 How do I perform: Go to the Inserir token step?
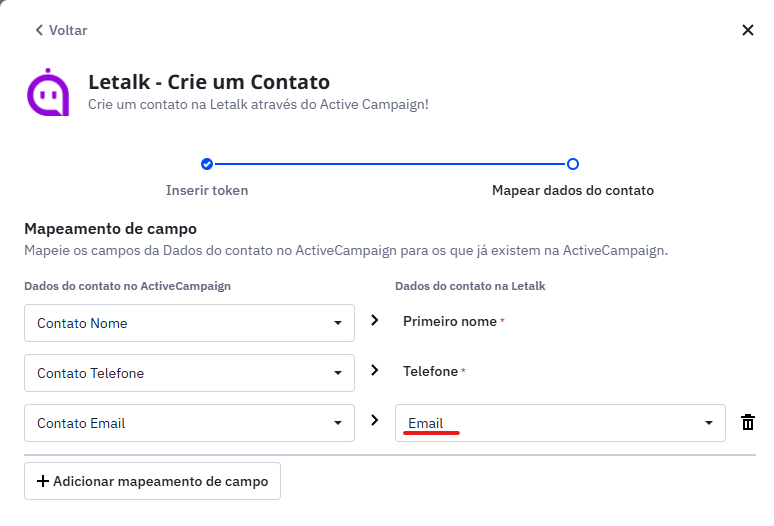(207, 190)
